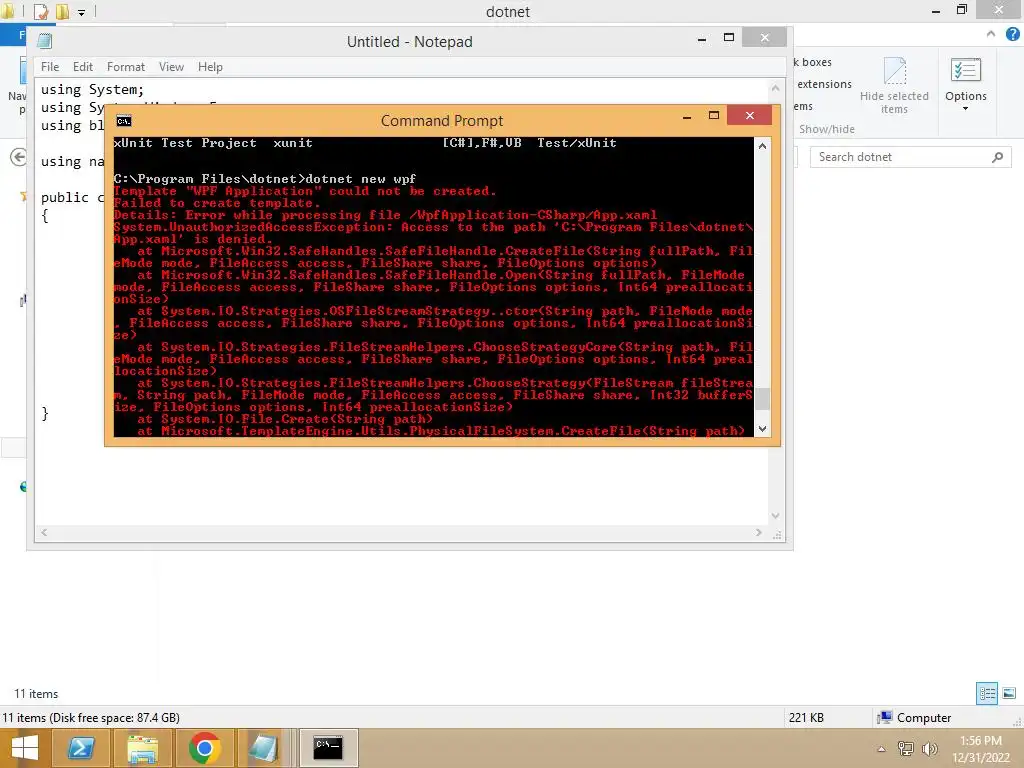Click the Command Prompt scroll up arrow
This screenshot has width=1024, height=768.
click(762, 146)
